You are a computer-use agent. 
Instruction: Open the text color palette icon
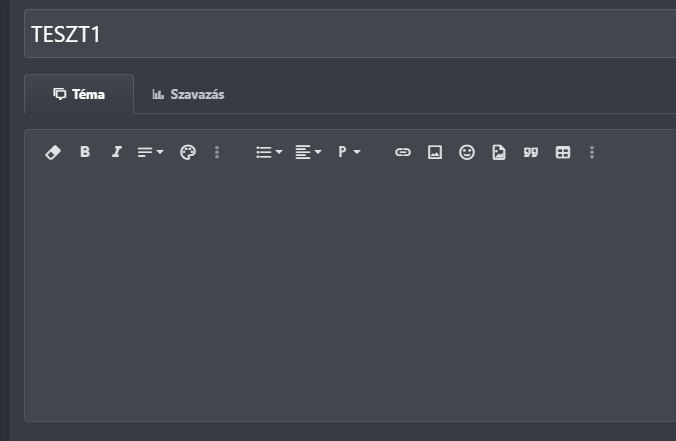pos(188,152)
